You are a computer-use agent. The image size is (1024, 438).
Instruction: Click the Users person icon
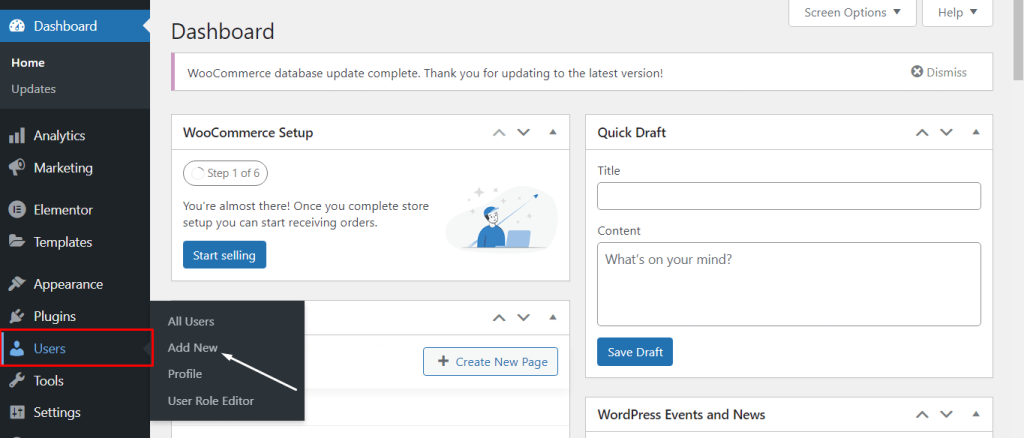[17, 349]
